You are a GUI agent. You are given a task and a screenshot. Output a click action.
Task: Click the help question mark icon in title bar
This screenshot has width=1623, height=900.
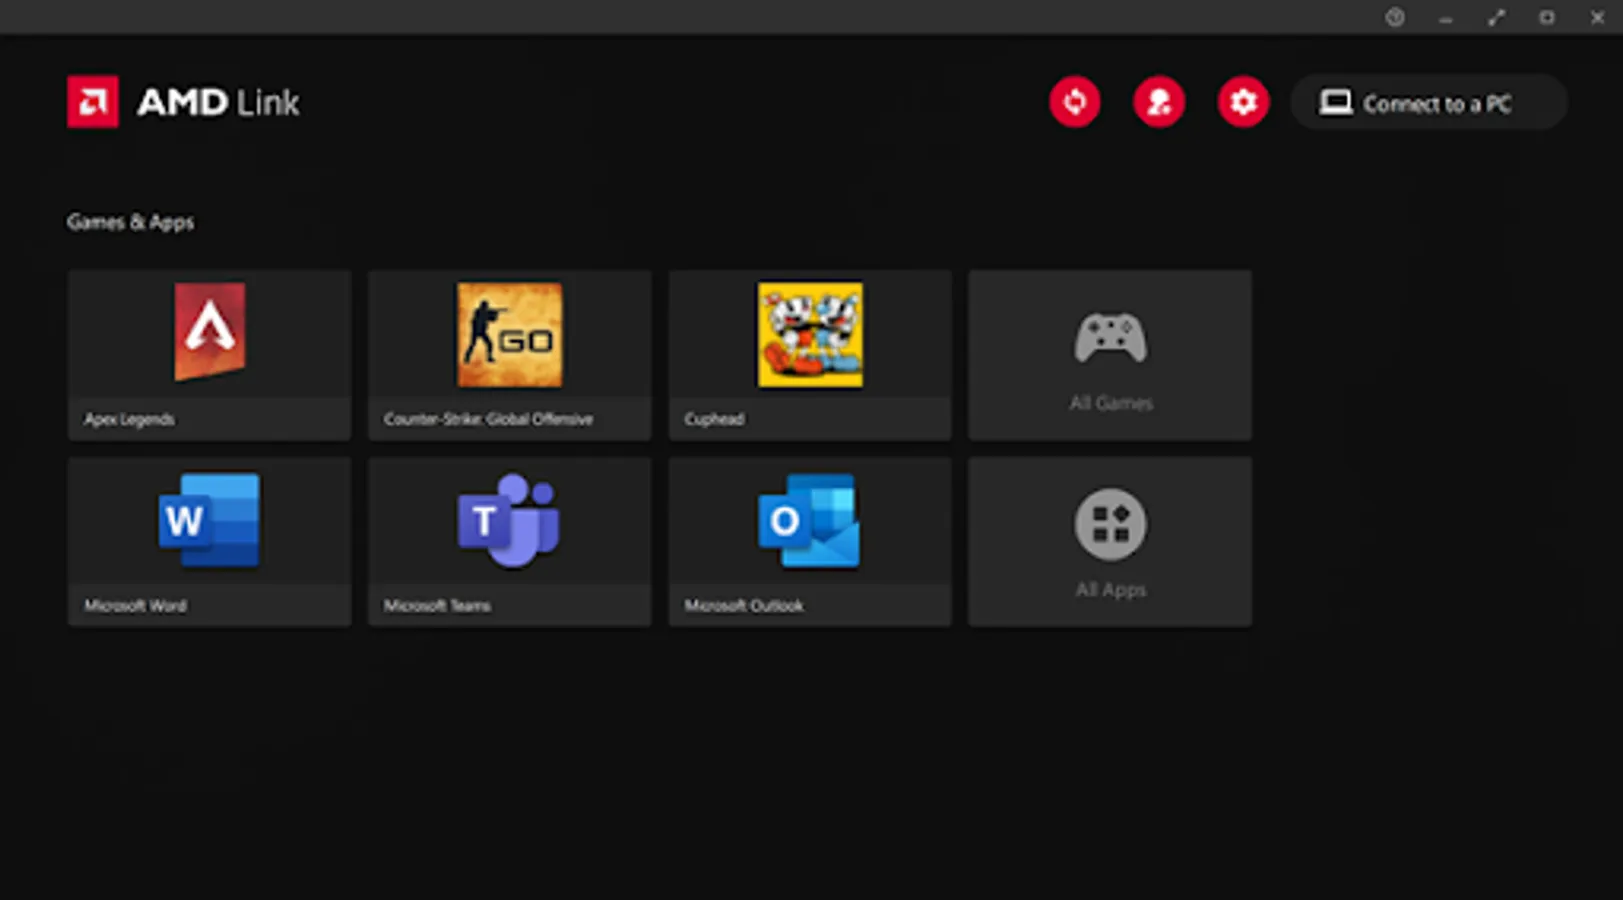point(1395,17)
